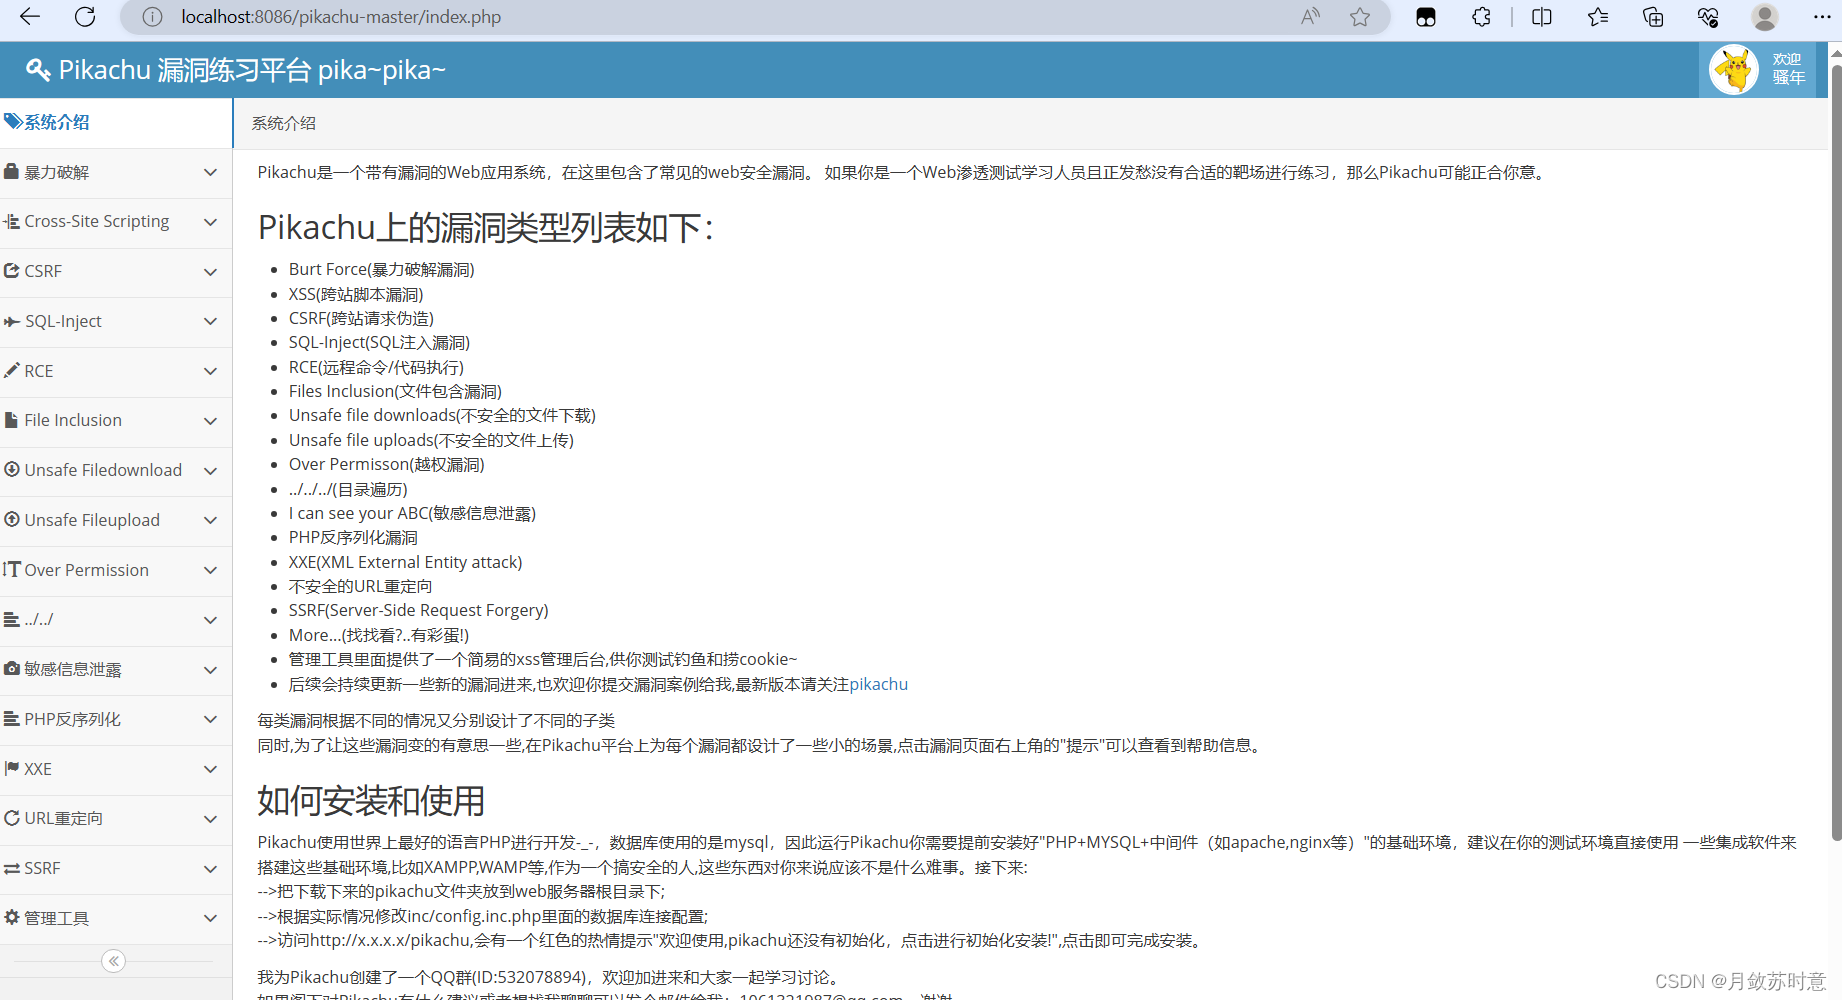Click the browser back arrow

coord(30,17)
